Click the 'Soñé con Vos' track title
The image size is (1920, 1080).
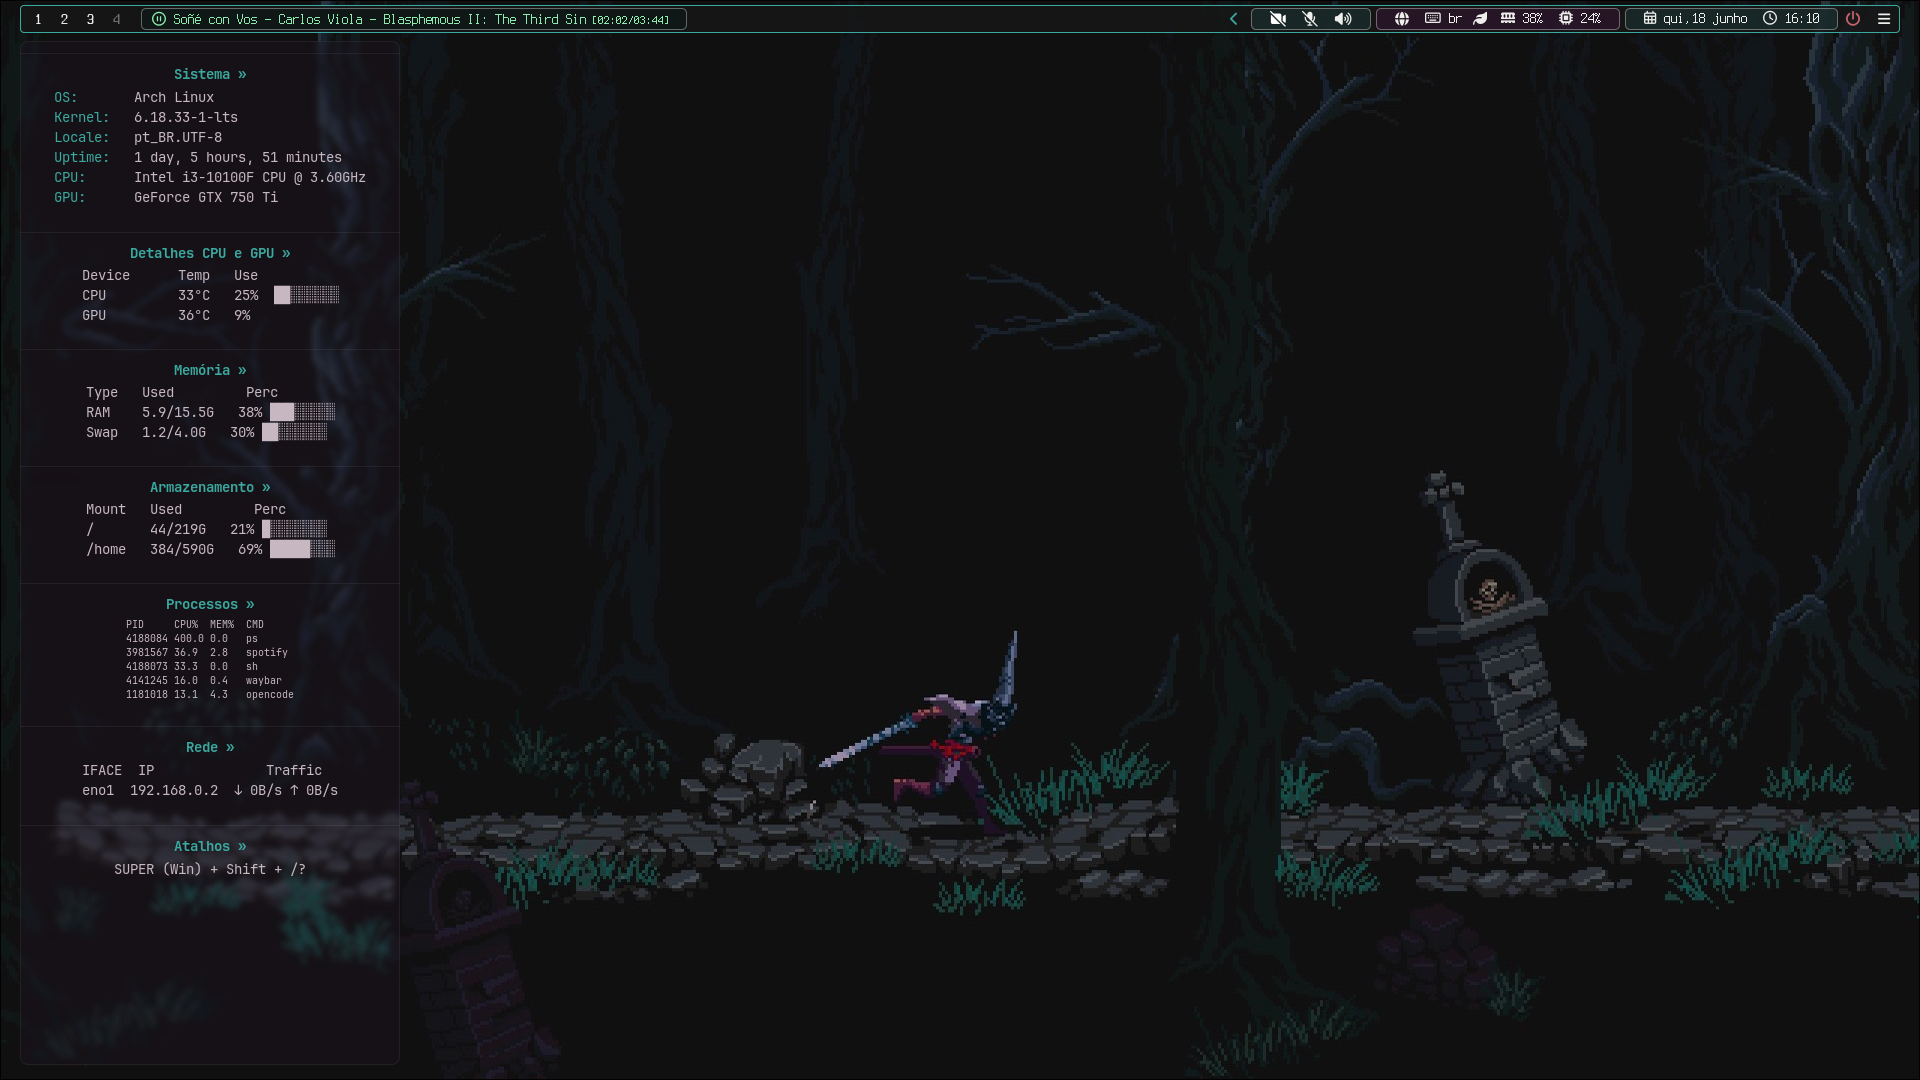[x=215, y=19]
